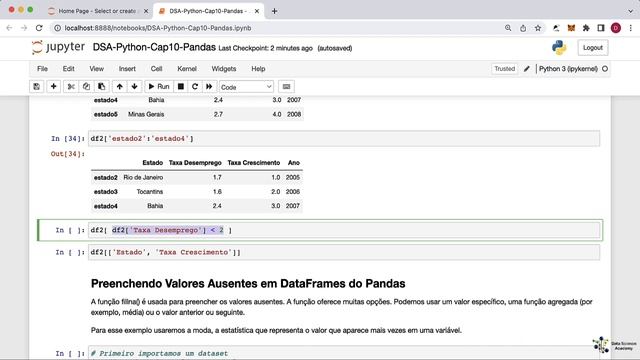Click Taxa Desemprego column header in Out[34]

tap(195, 163)
